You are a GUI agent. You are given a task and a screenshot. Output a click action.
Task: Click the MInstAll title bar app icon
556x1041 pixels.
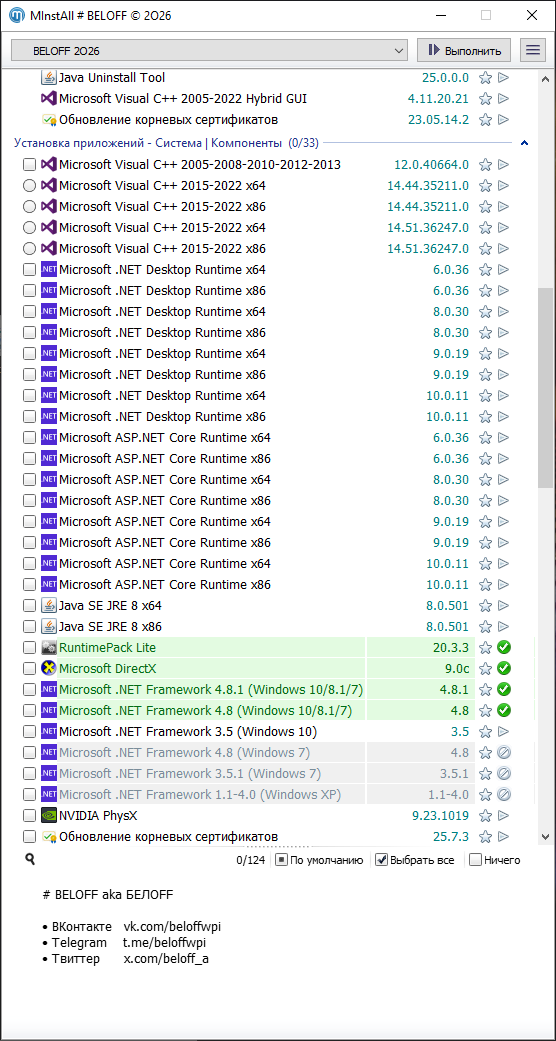coord(17,16)
